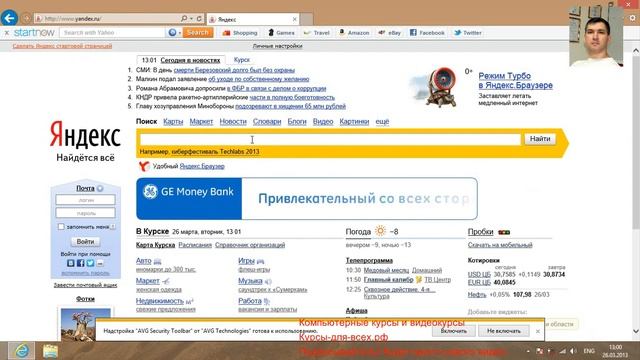Click the Найти button
Screen dimensions: 640x360
point(540,139)
